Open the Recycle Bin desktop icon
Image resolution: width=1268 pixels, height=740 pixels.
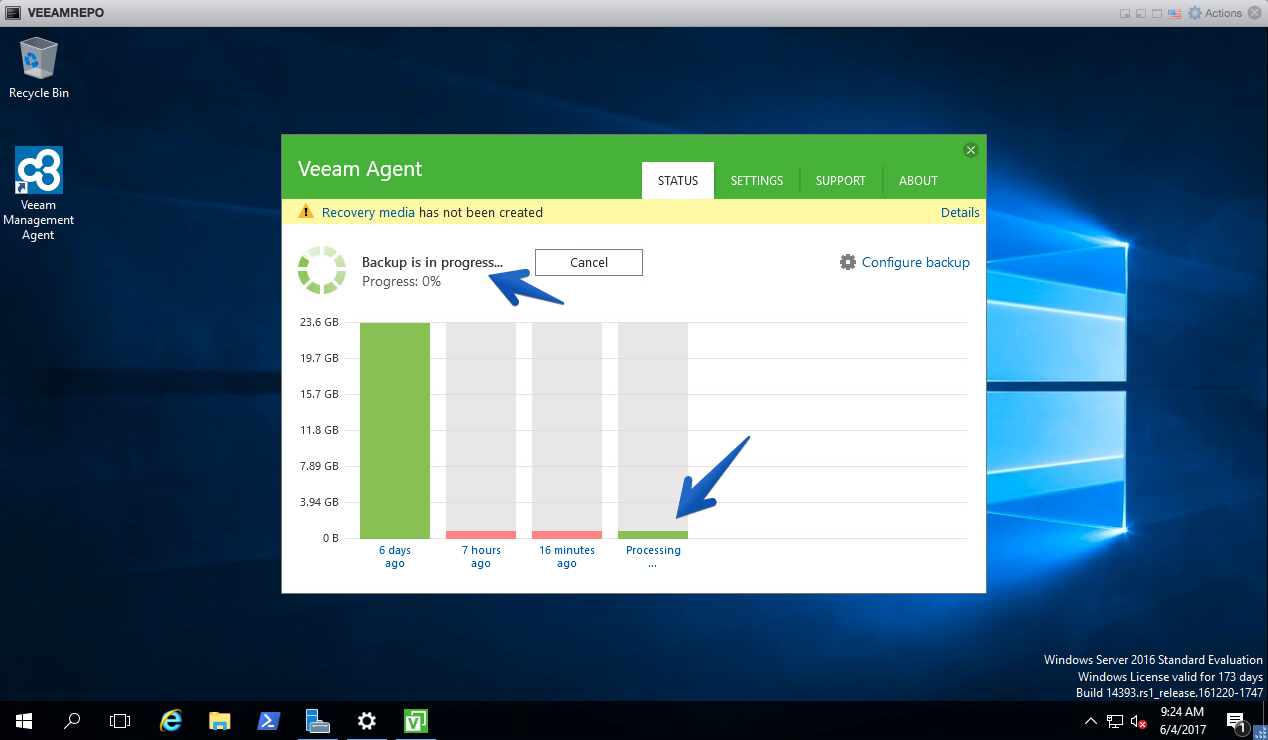[x=39, y=67]
